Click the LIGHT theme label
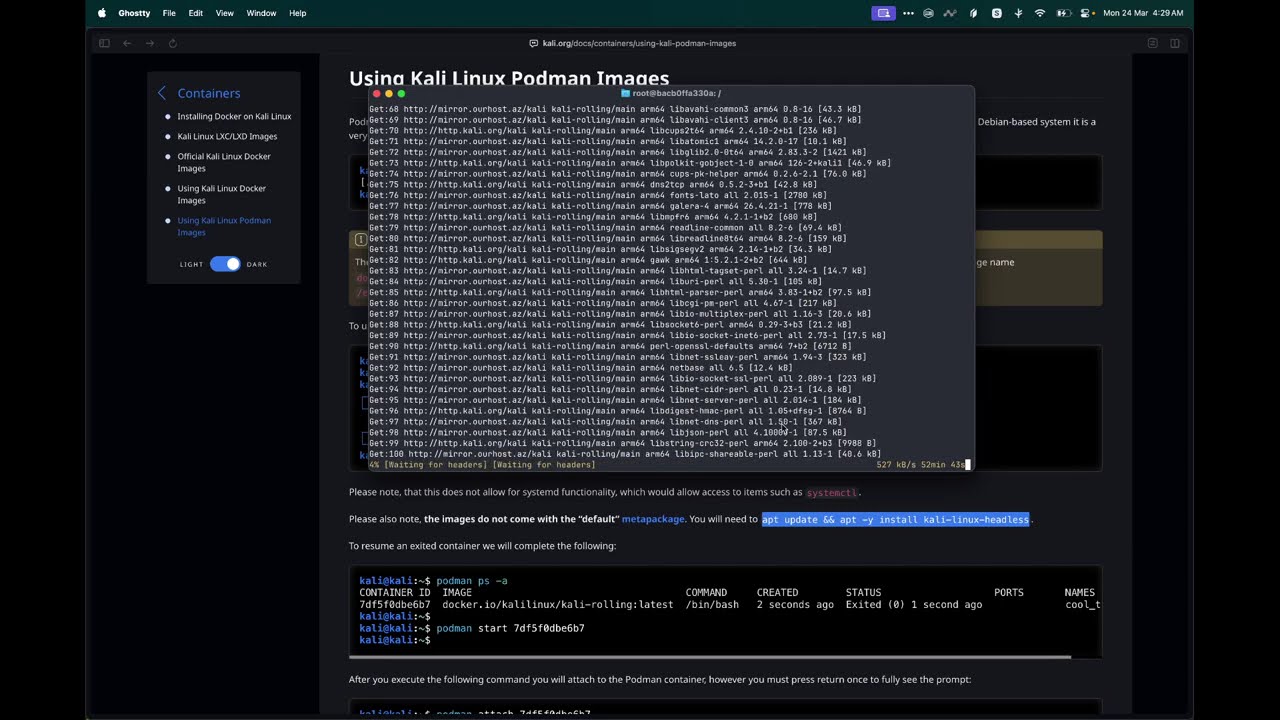The image size is (1280, 720). (191, 264)
